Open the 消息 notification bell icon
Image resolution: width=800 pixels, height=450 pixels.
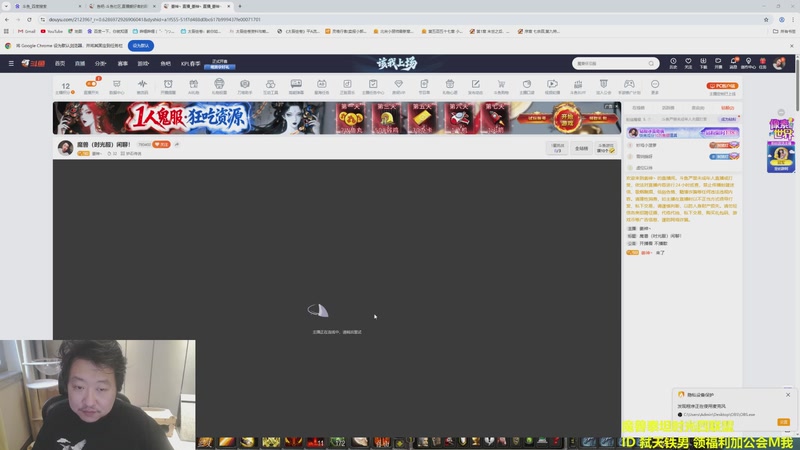[733, 63]
